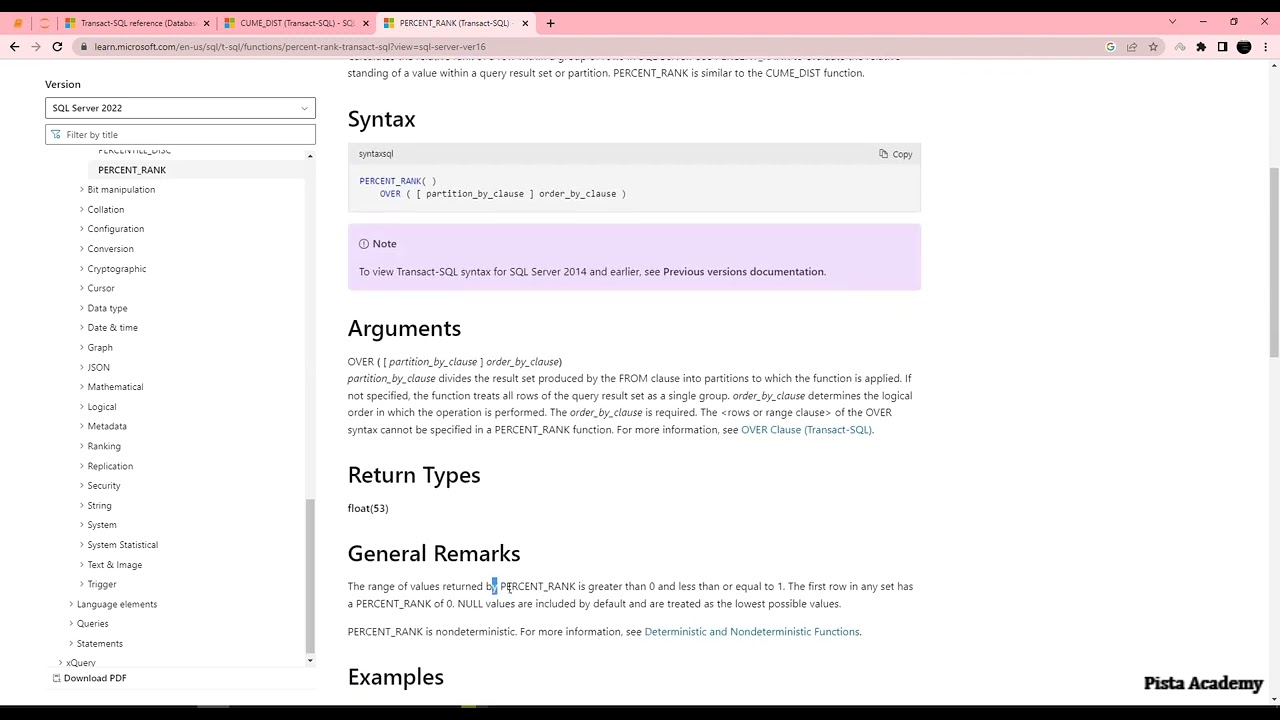Image resolution: width=1280 pixels, height=720 pixels.
Task: Expand Queries in the sidebar
Action: [71, 624]
